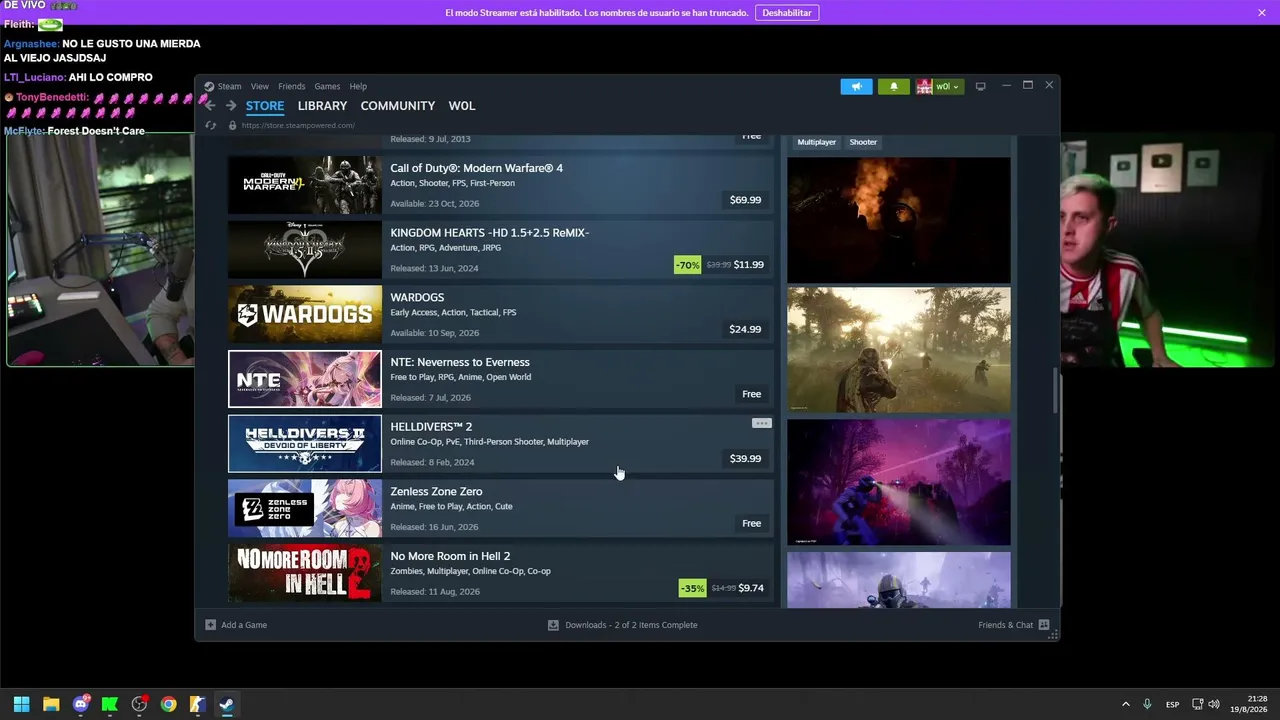Image resolution: width=1280 pixels, height=720 pixels.
Task: Open the HELLDIVERS 2 game title
Action: pos(431,427)
